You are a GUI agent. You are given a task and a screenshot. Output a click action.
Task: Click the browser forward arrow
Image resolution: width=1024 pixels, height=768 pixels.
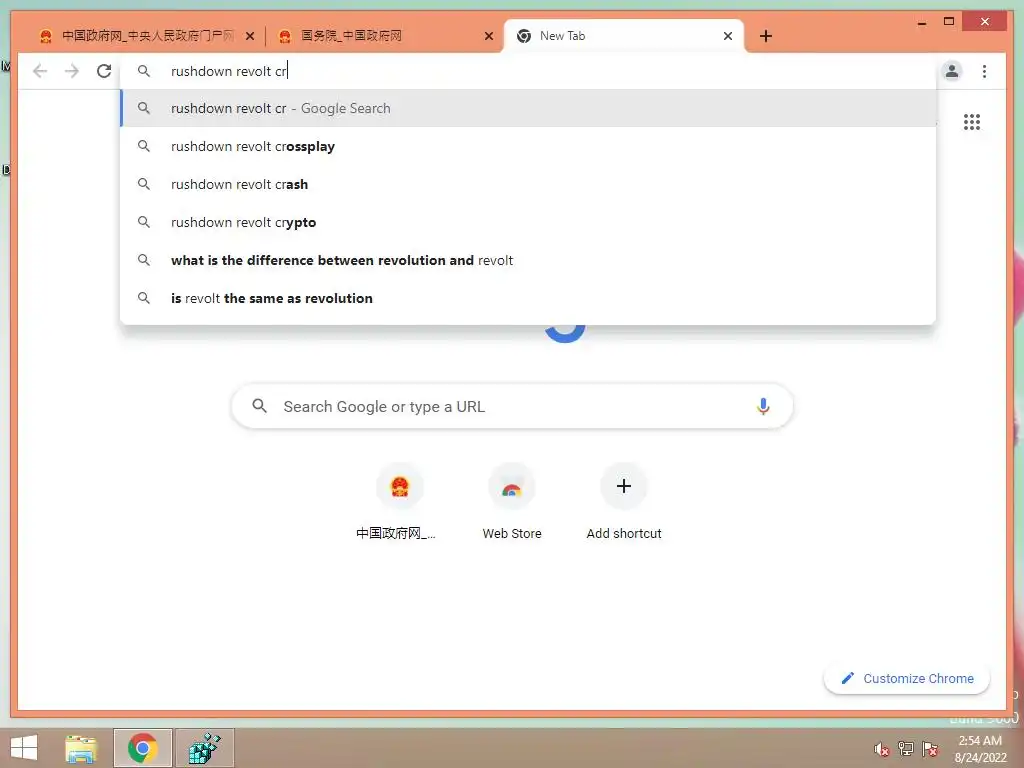coord(72,71)
